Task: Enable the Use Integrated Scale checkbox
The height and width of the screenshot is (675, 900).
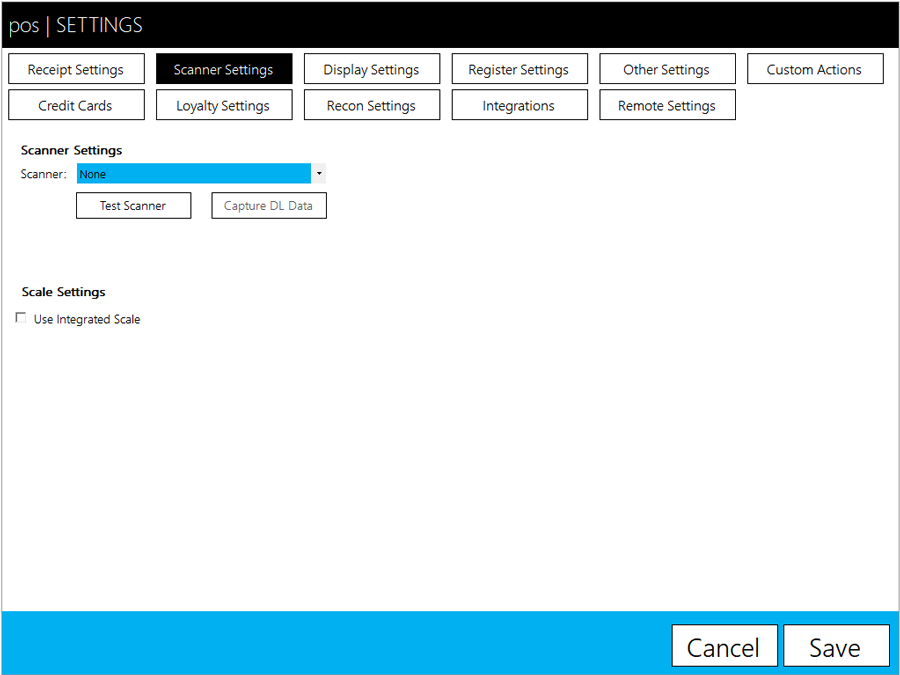Action: tap(21, 318)
